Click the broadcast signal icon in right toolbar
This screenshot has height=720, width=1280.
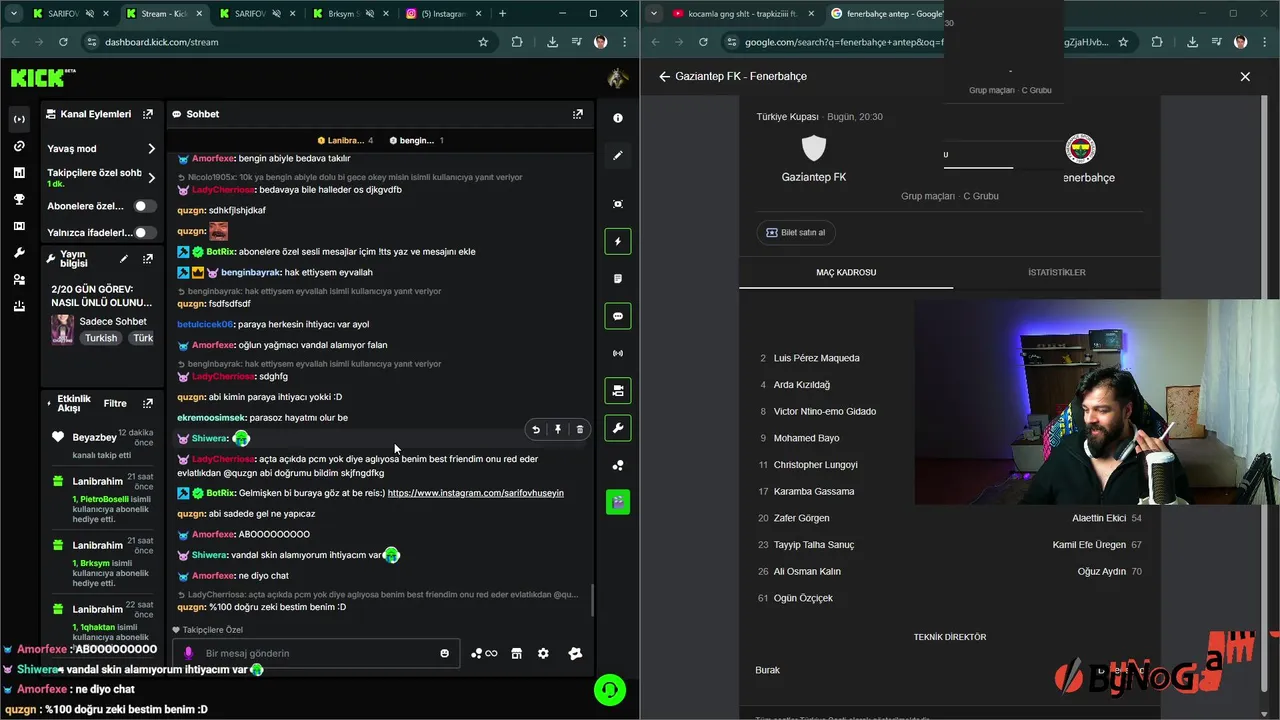click(x=618, y=353)
